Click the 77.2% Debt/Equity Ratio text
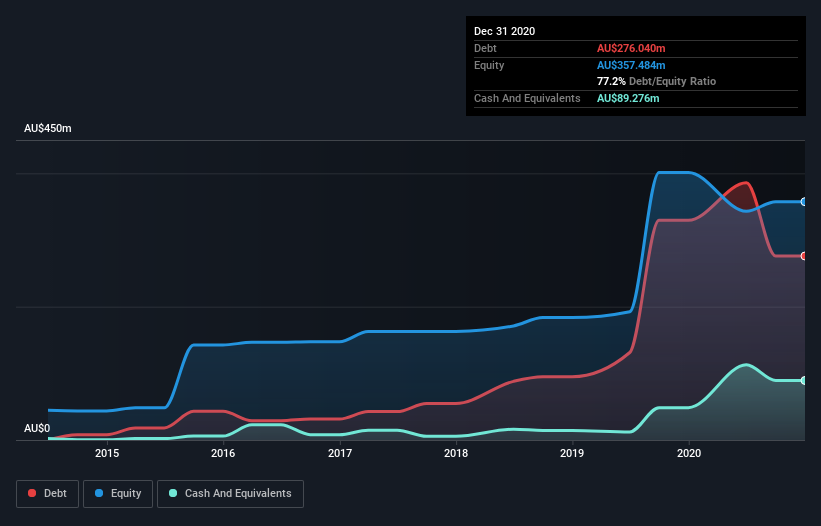The image size is (821, 526). tap(657, 81)
